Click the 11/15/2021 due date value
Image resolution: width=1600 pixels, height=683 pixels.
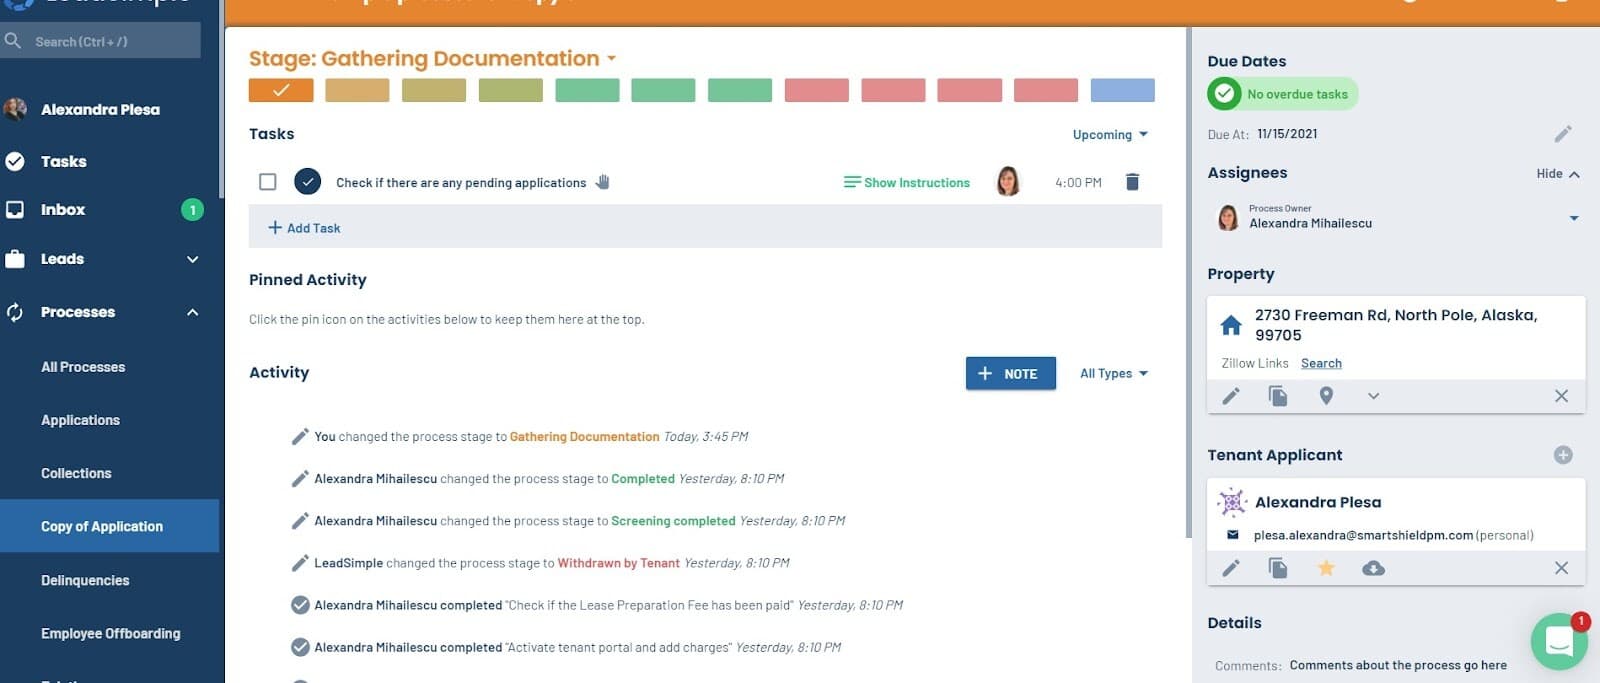point(1287,134)
